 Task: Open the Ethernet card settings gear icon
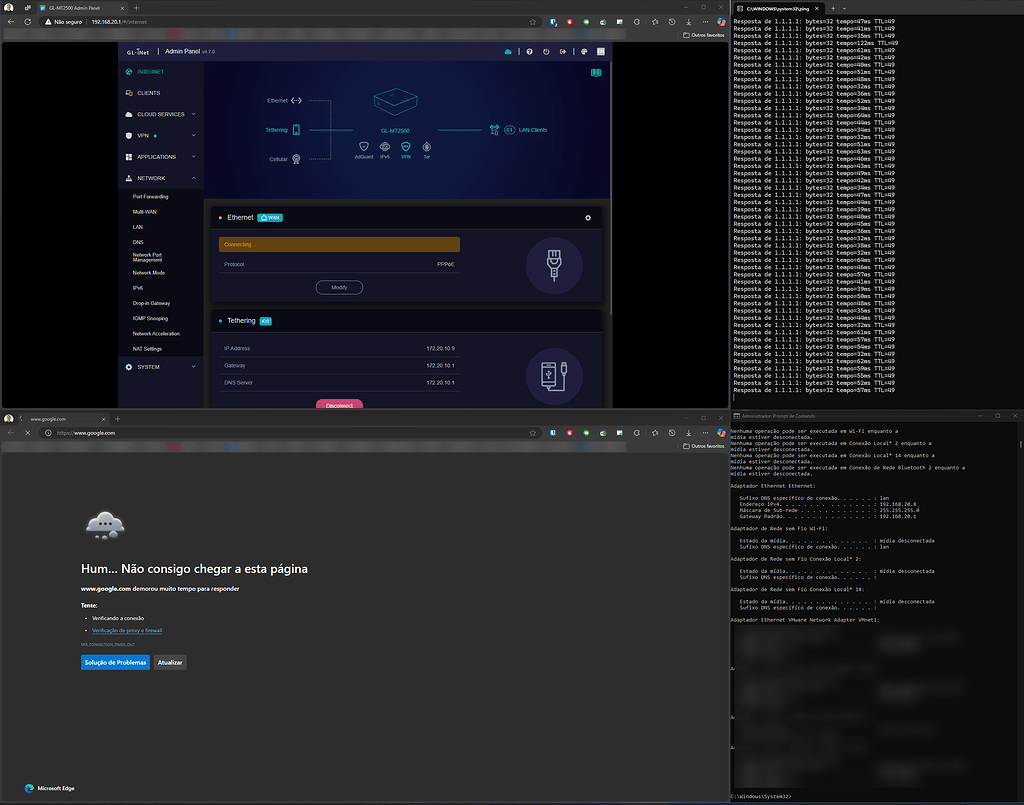click(588, 217)
